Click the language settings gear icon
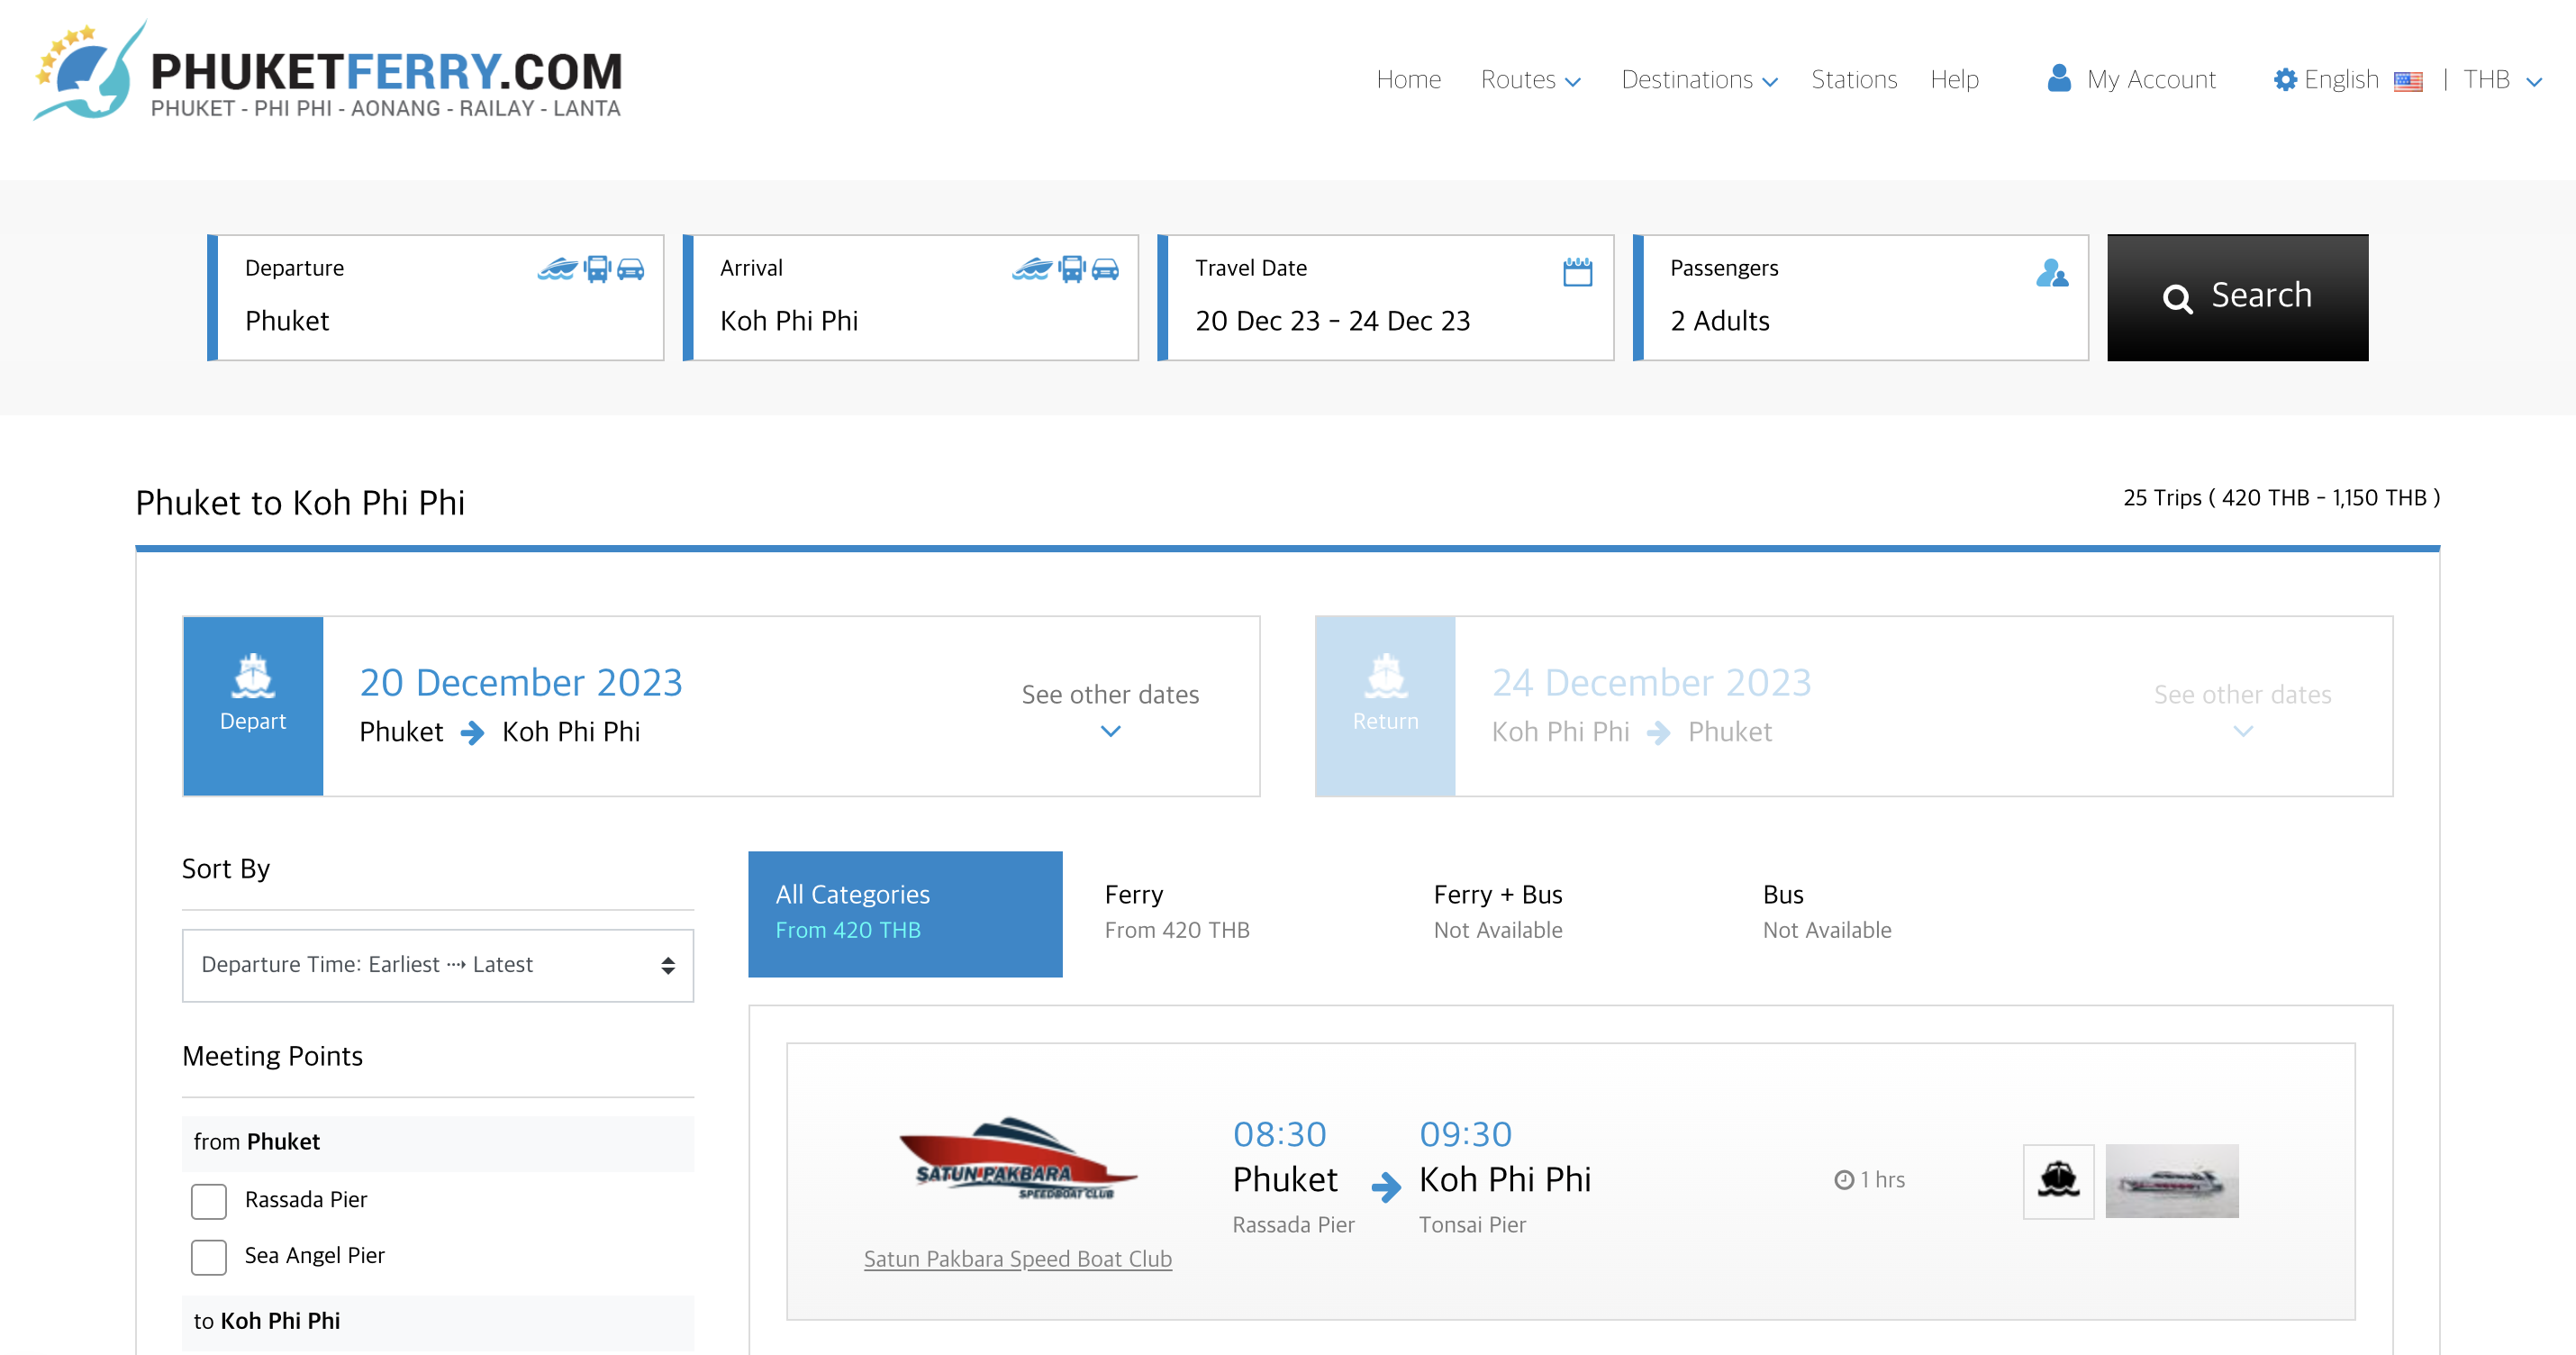This screenshot has width=2576, height=1355. pyautogui.click(x=2284, y=79)
